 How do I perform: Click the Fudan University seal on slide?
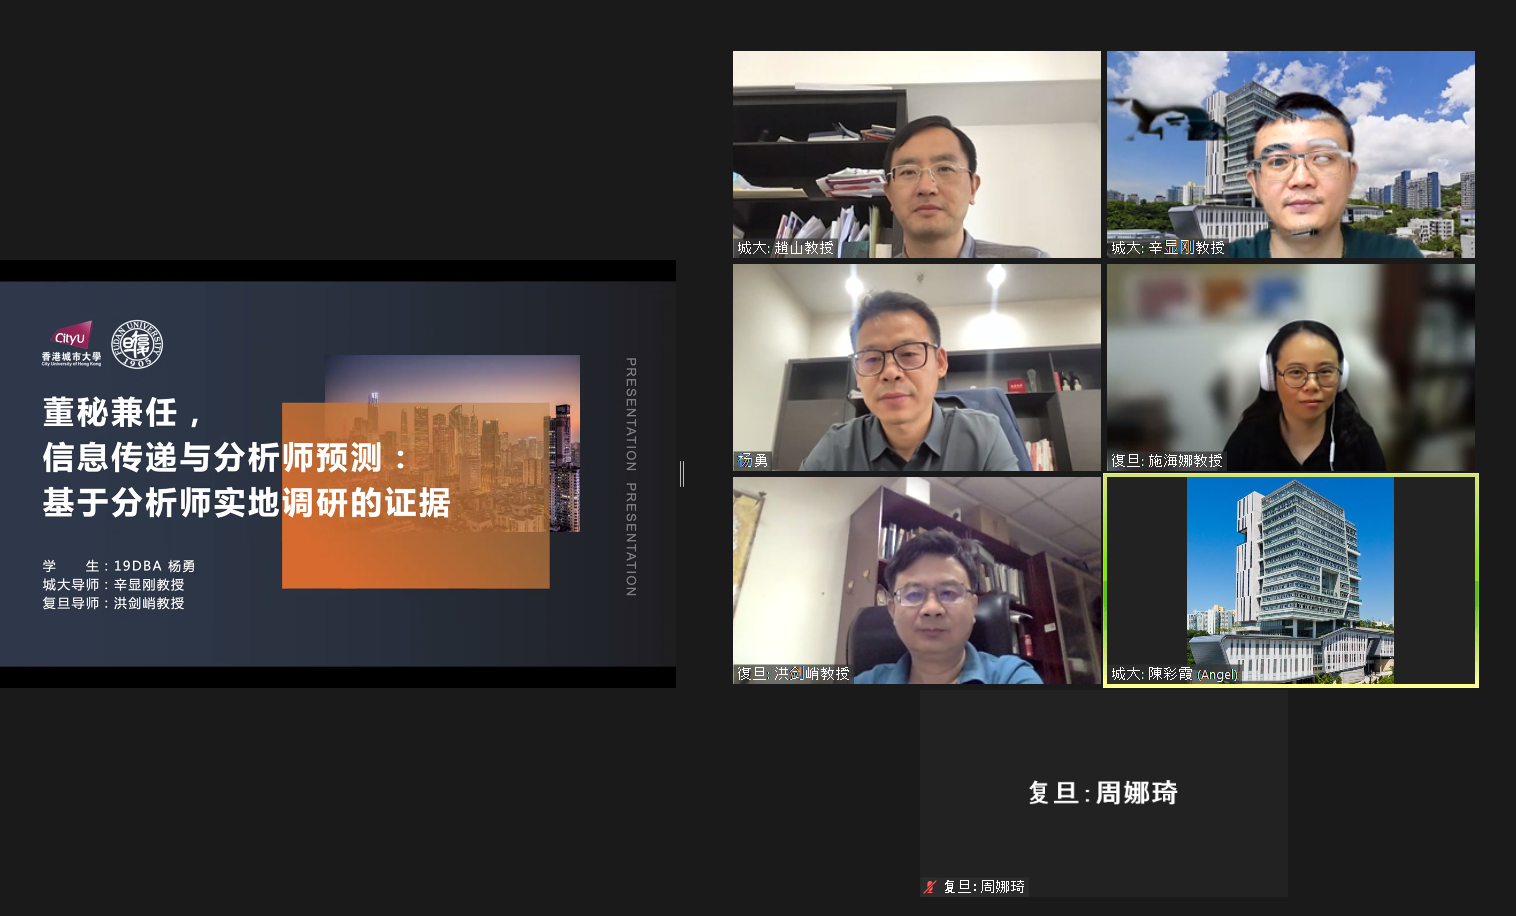point(137,344)
